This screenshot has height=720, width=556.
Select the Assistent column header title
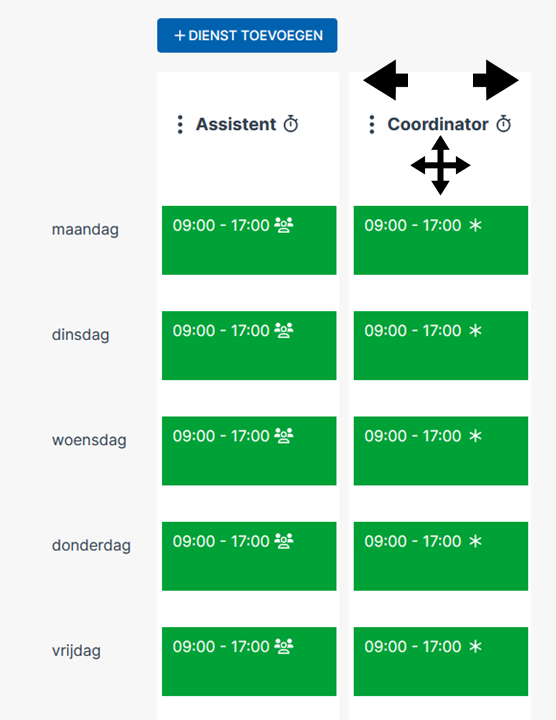pyautogui.click(x=236, y=124)
